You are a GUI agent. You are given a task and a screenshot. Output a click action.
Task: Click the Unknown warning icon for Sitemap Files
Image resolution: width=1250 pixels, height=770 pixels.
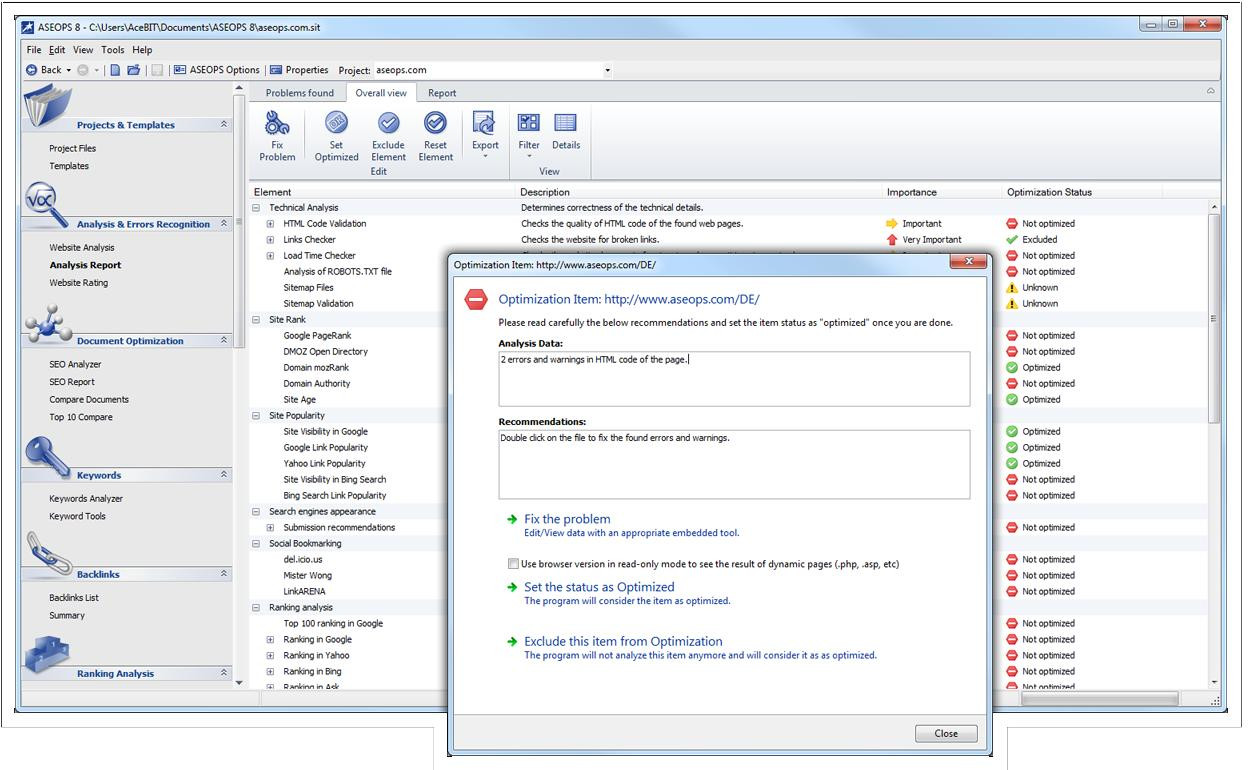(x=1012, y=288)
